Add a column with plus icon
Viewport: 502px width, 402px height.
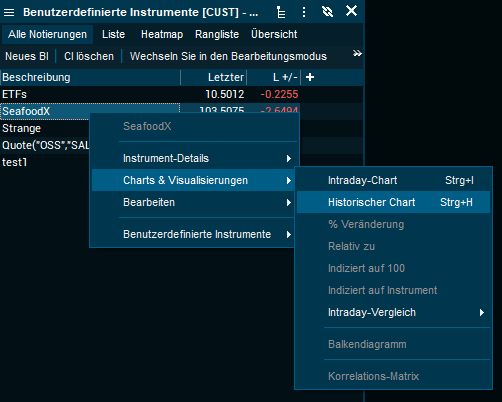point(310,77)
